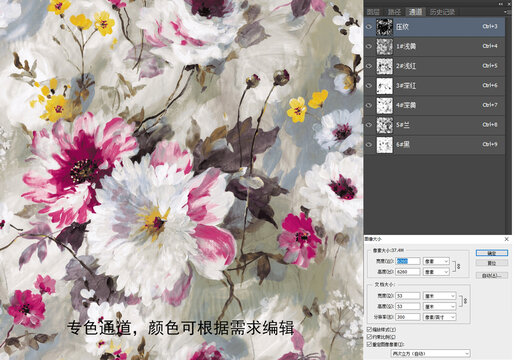515x360 pixels.
Task: Toggle 缩放样式 (Scale Styles) checkbox
Action: (369, 329)
